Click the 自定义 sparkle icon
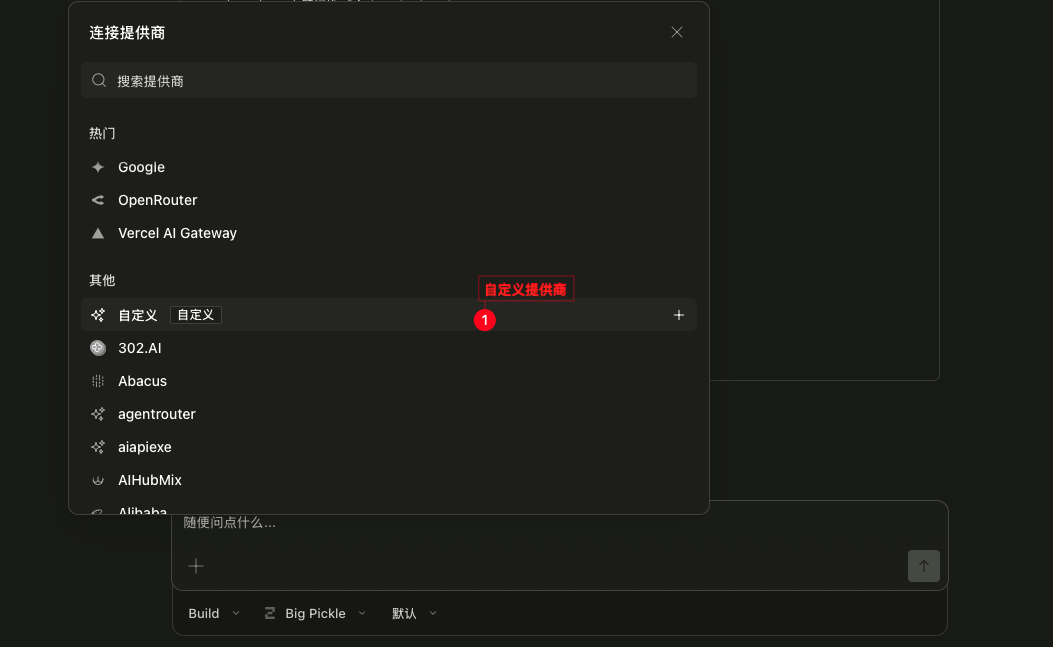 (98, 315)
